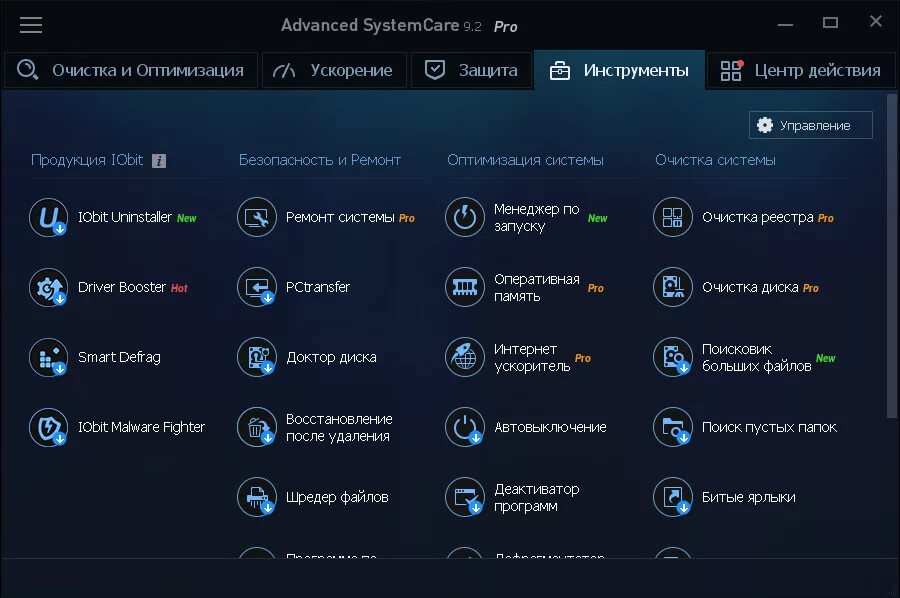The width and height of the screenshot is (900, 598).
Task: Click the info icon beside Продукция IObit
Action: point(159,161)
